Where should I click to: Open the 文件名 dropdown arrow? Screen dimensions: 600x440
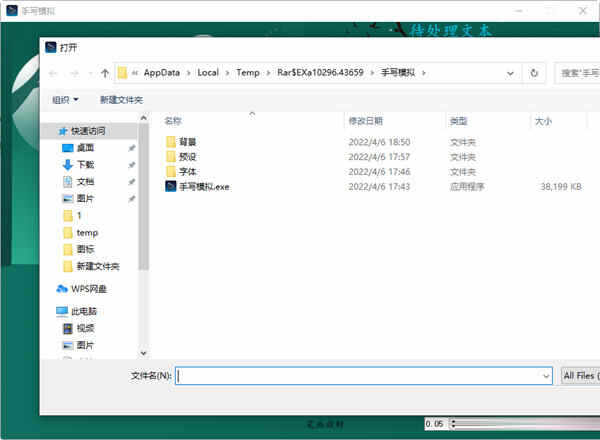pyautogui.click(x=546, y=376)
